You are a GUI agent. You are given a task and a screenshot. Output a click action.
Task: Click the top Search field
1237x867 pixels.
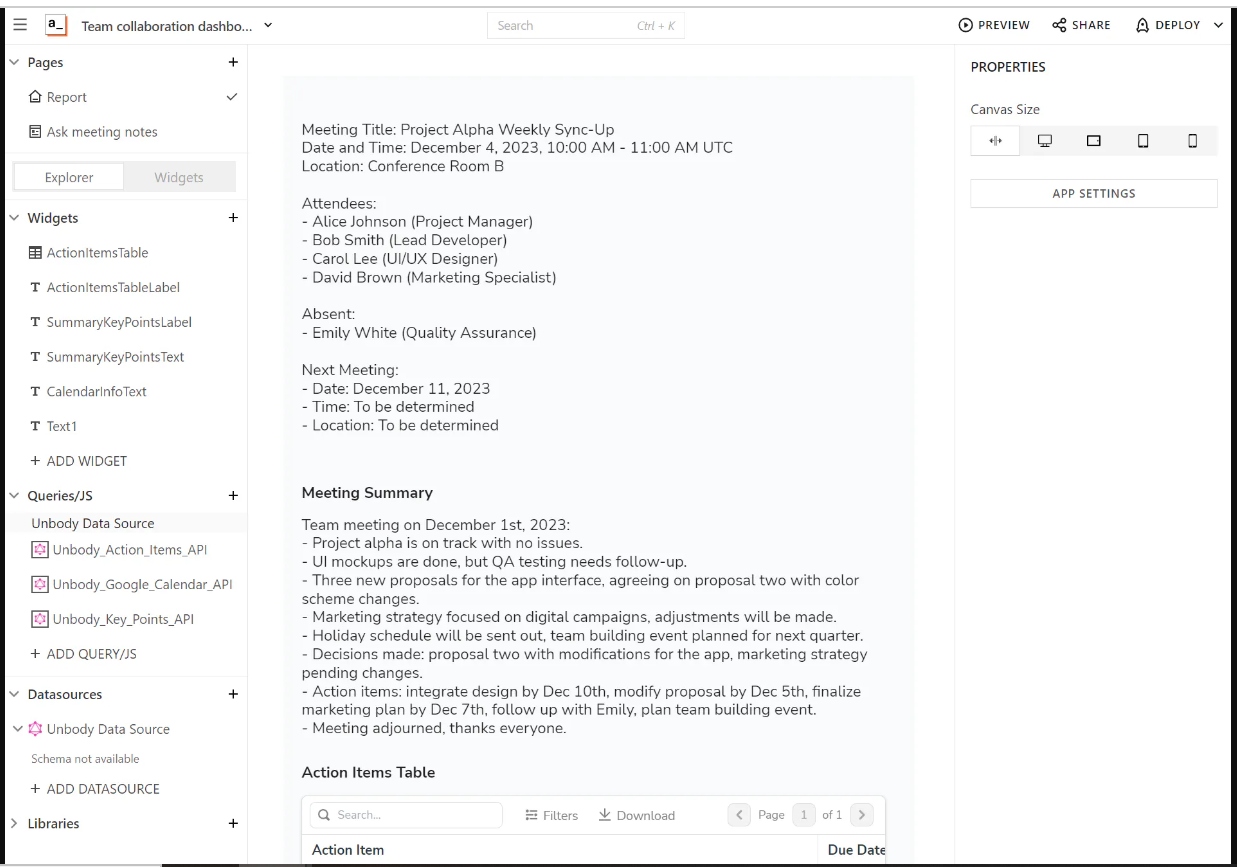(x=586, y=25)
